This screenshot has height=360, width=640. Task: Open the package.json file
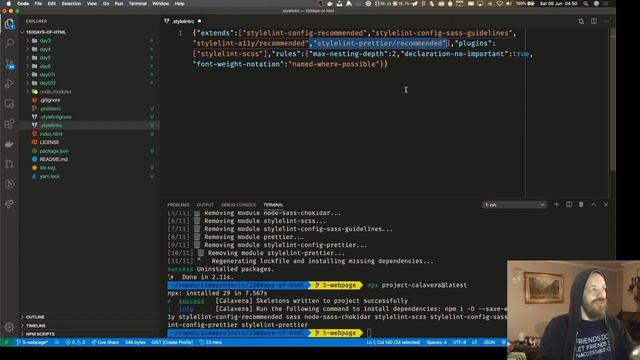[x=54, y=151]
